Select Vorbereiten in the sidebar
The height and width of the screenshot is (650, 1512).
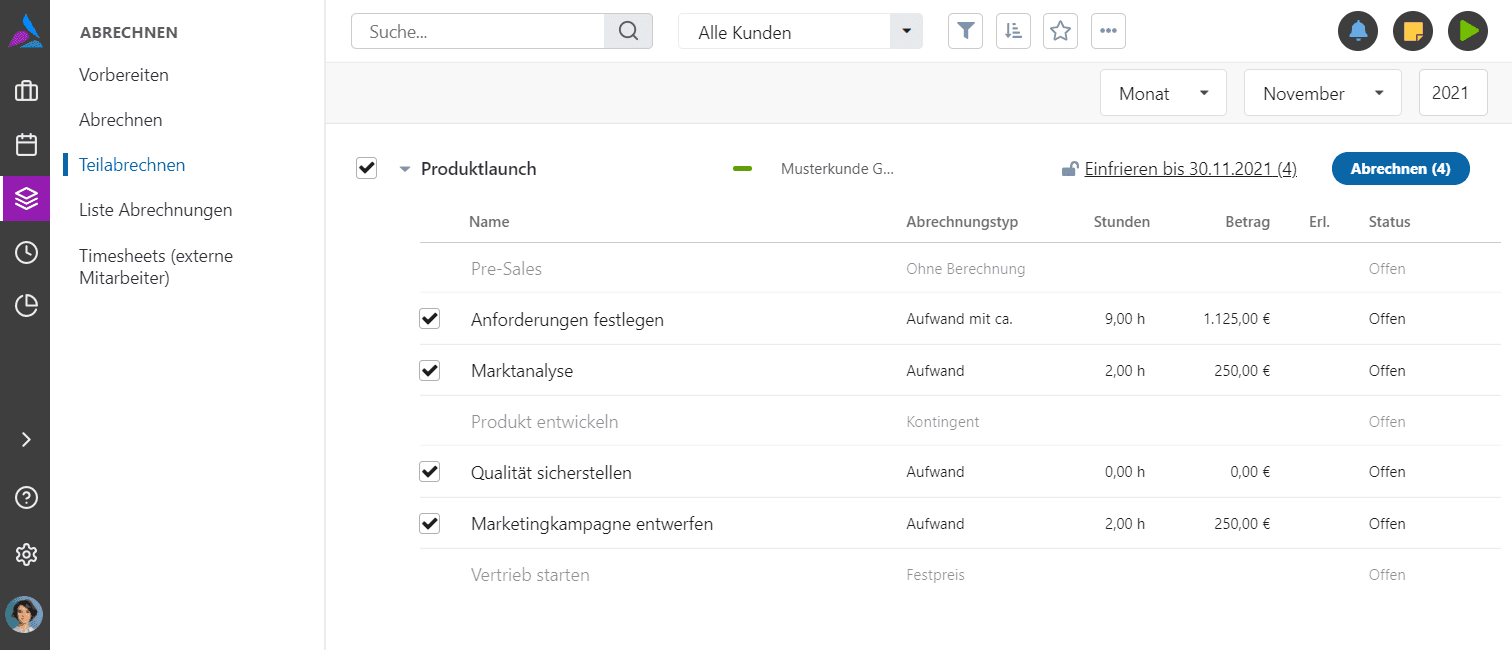[124, 75]
